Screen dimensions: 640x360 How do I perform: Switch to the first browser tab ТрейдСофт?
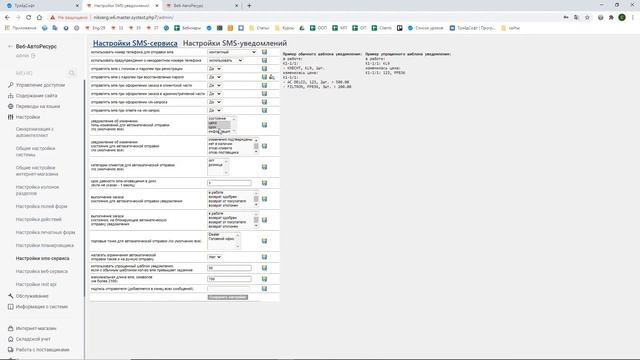coord(42,6)
